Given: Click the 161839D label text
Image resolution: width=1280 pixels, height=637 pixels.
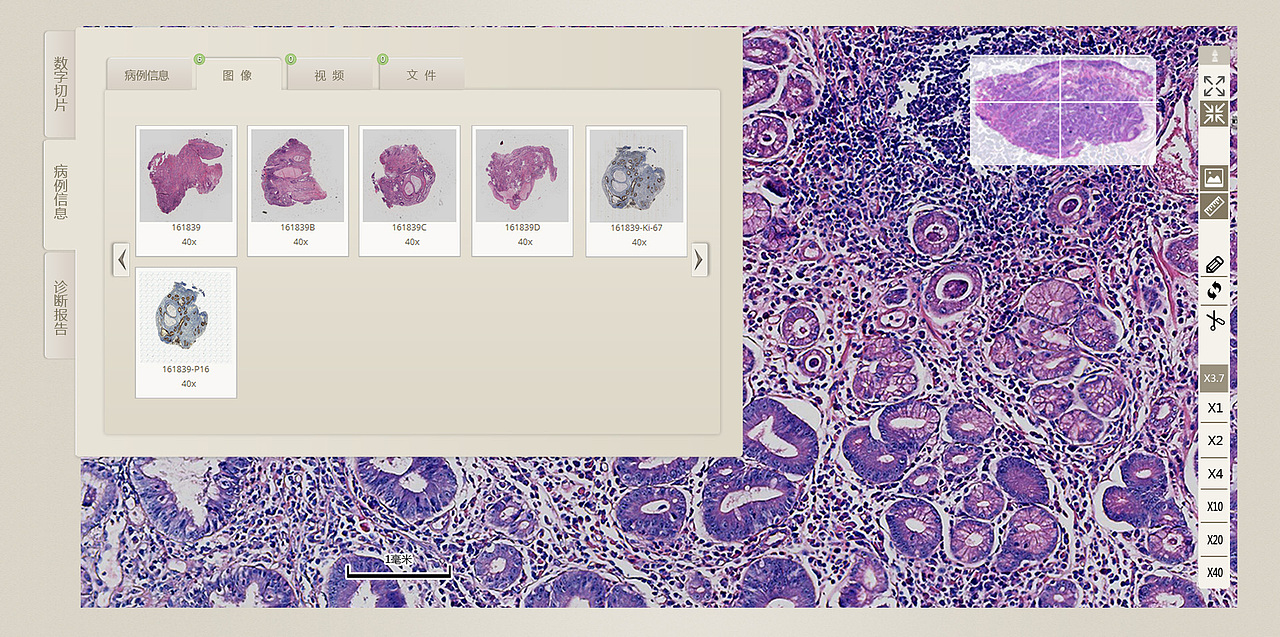Looking at the screenshot, I should 523,228.
